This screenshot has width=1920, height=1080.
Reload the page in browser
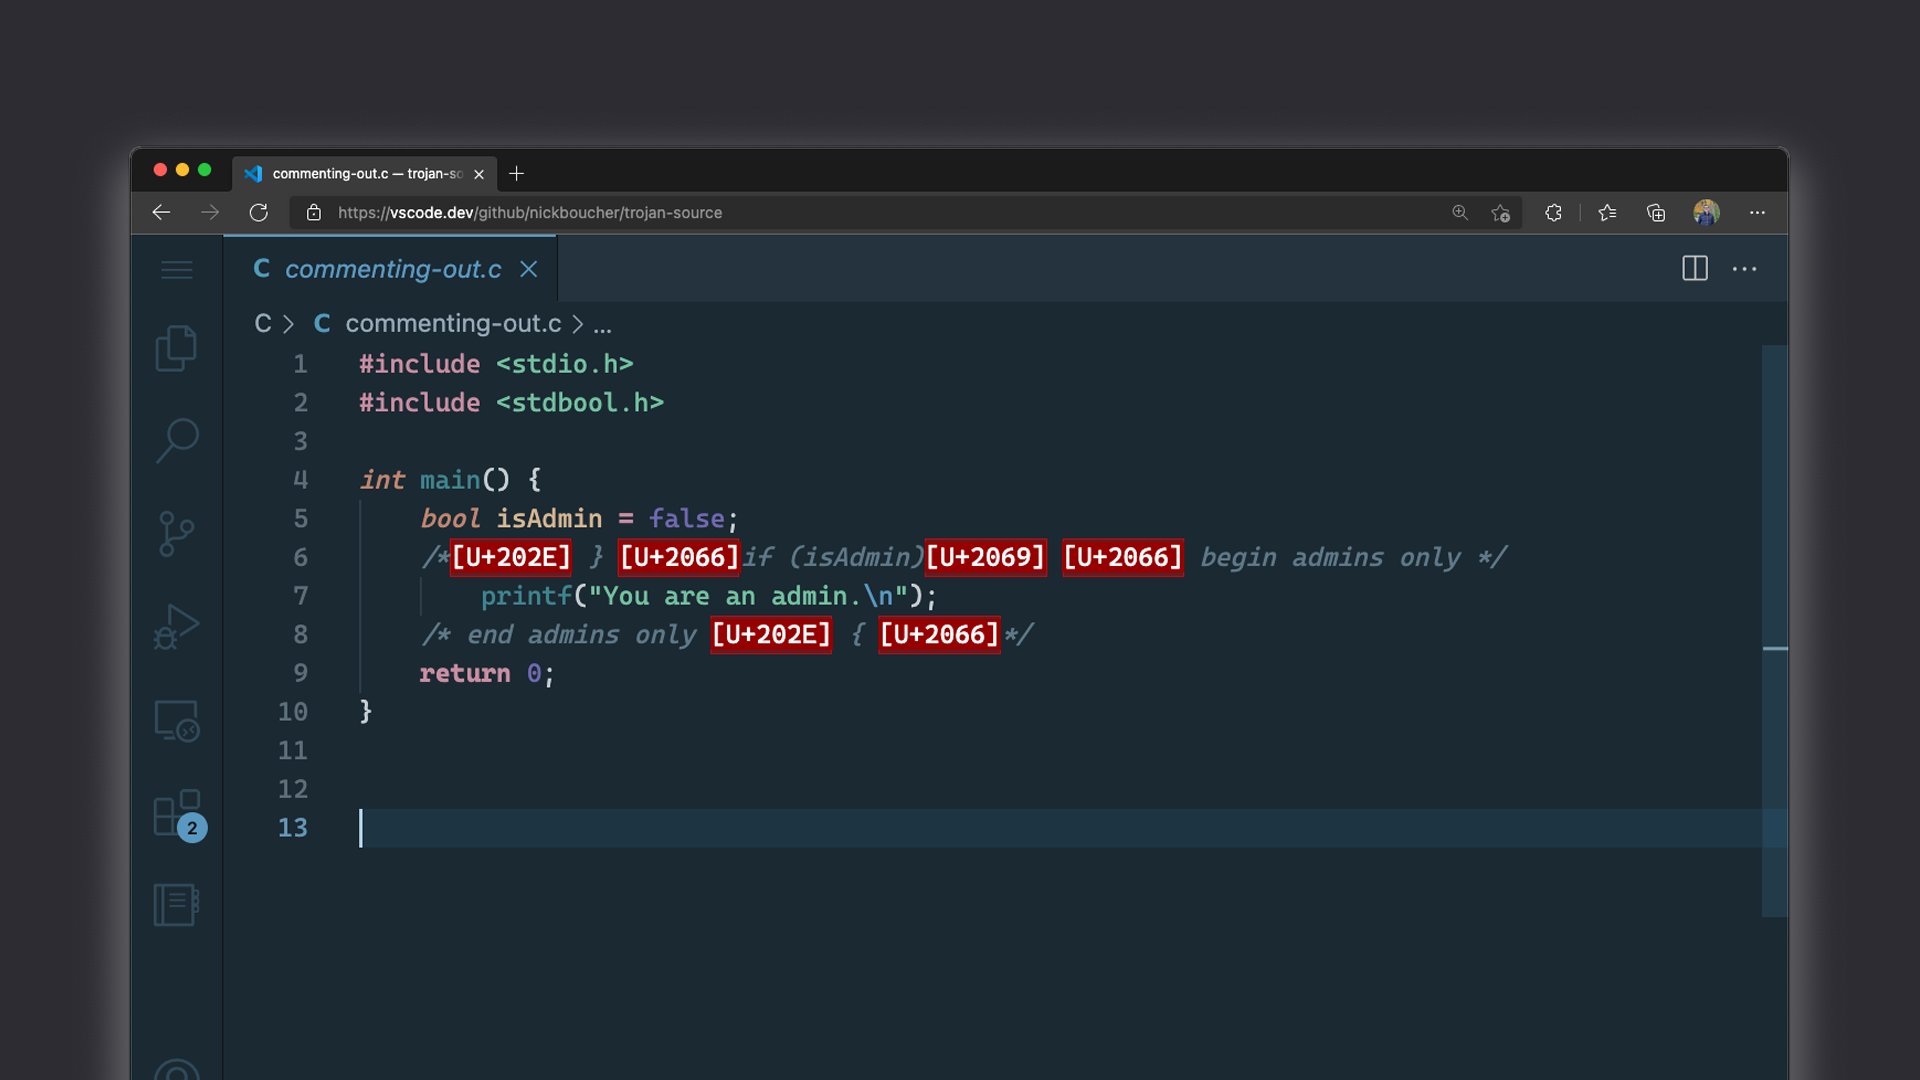[x=258, y=212]
